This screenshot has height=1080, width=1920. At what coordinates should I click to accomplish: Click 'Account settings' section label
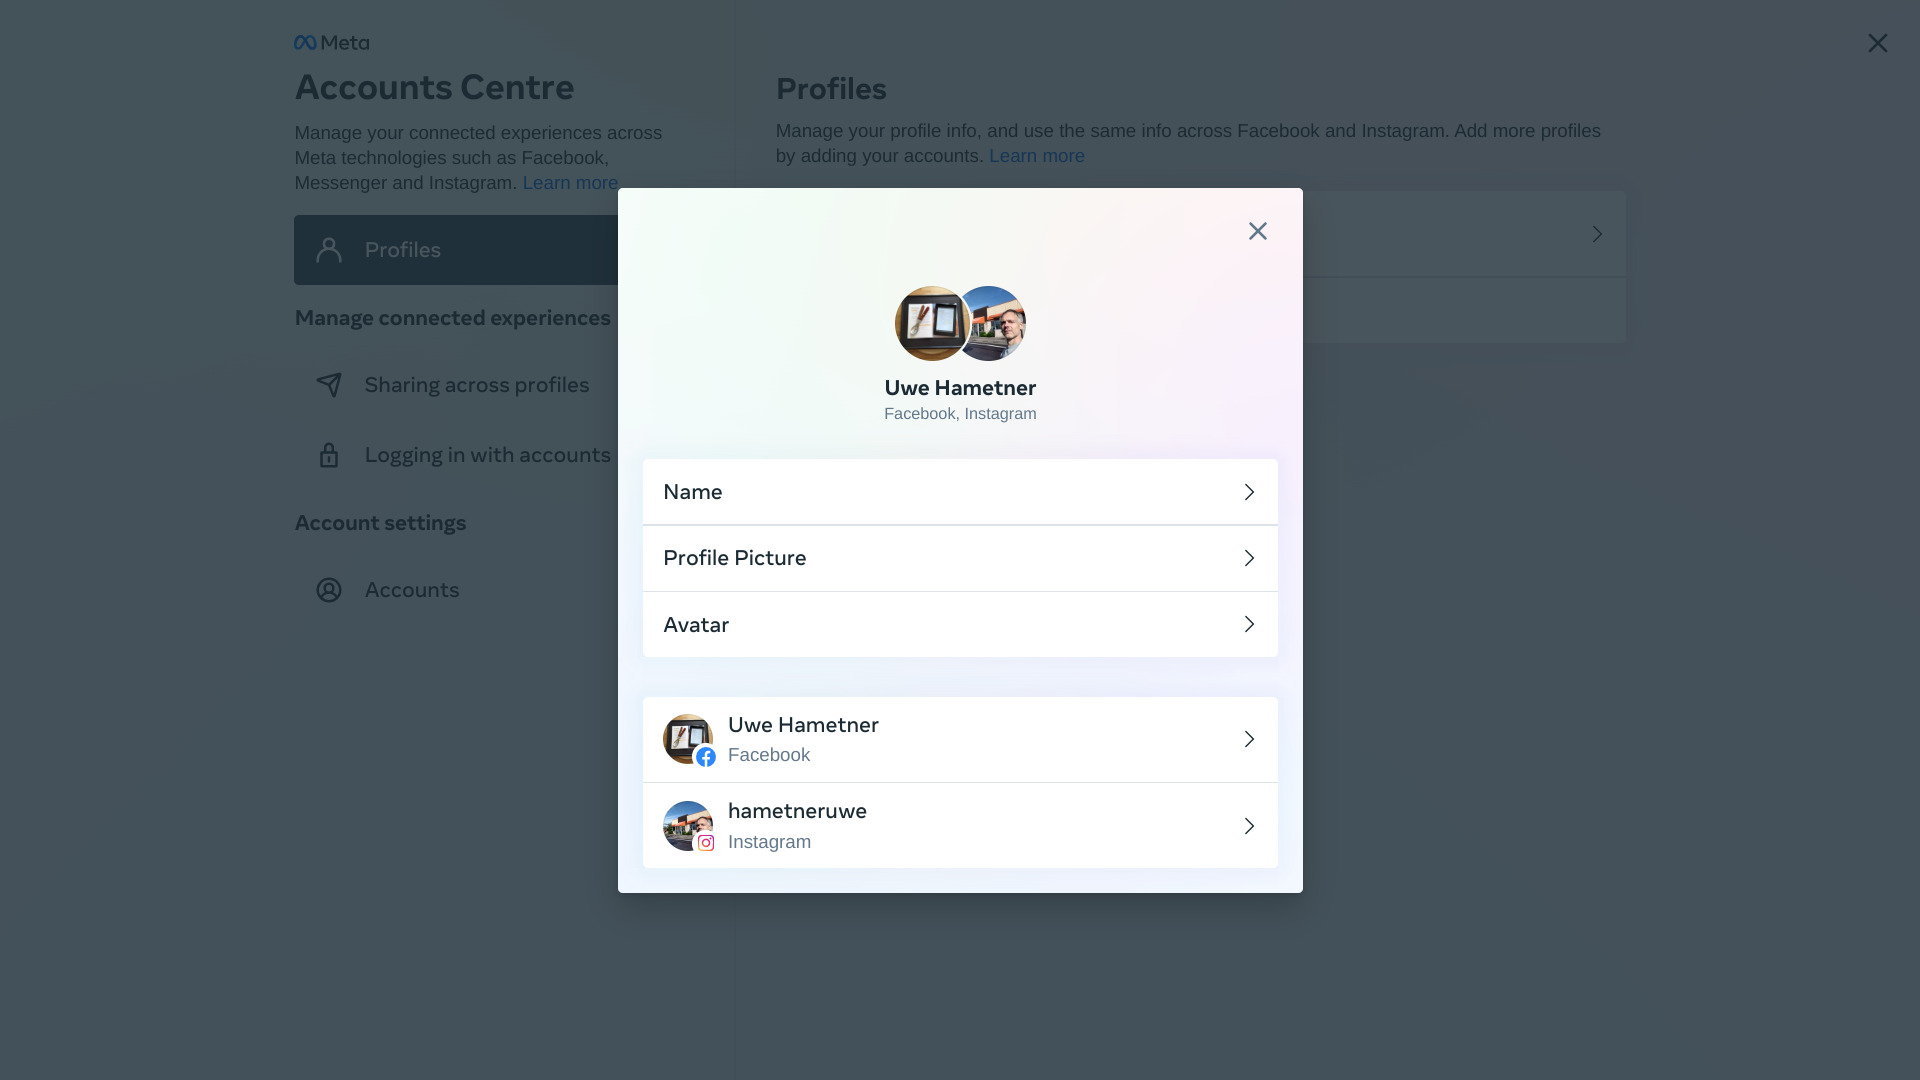coord(380,523)
